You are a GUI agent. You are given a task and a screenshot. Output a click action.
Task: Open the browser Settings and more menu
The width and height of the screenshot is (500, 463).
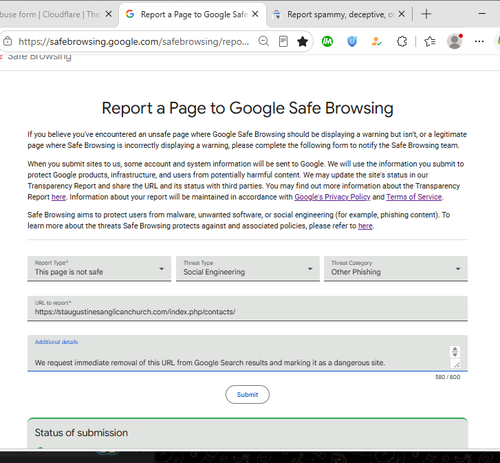(x=479, y=41)
